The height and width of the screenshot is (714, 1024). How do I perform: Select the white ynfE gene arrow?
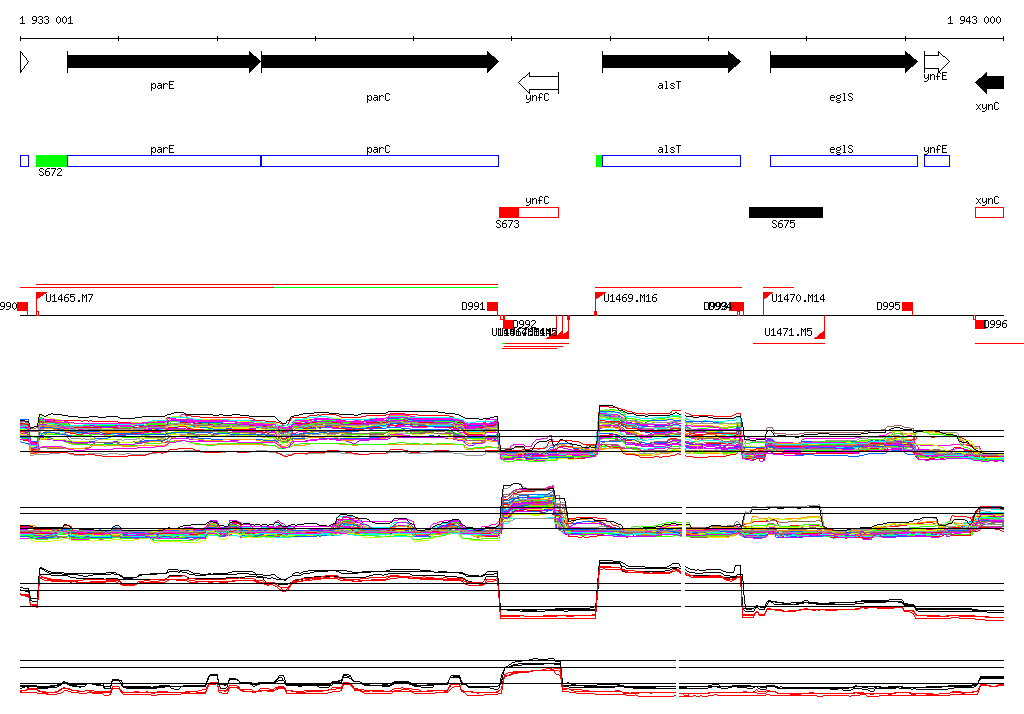(937, 62)
